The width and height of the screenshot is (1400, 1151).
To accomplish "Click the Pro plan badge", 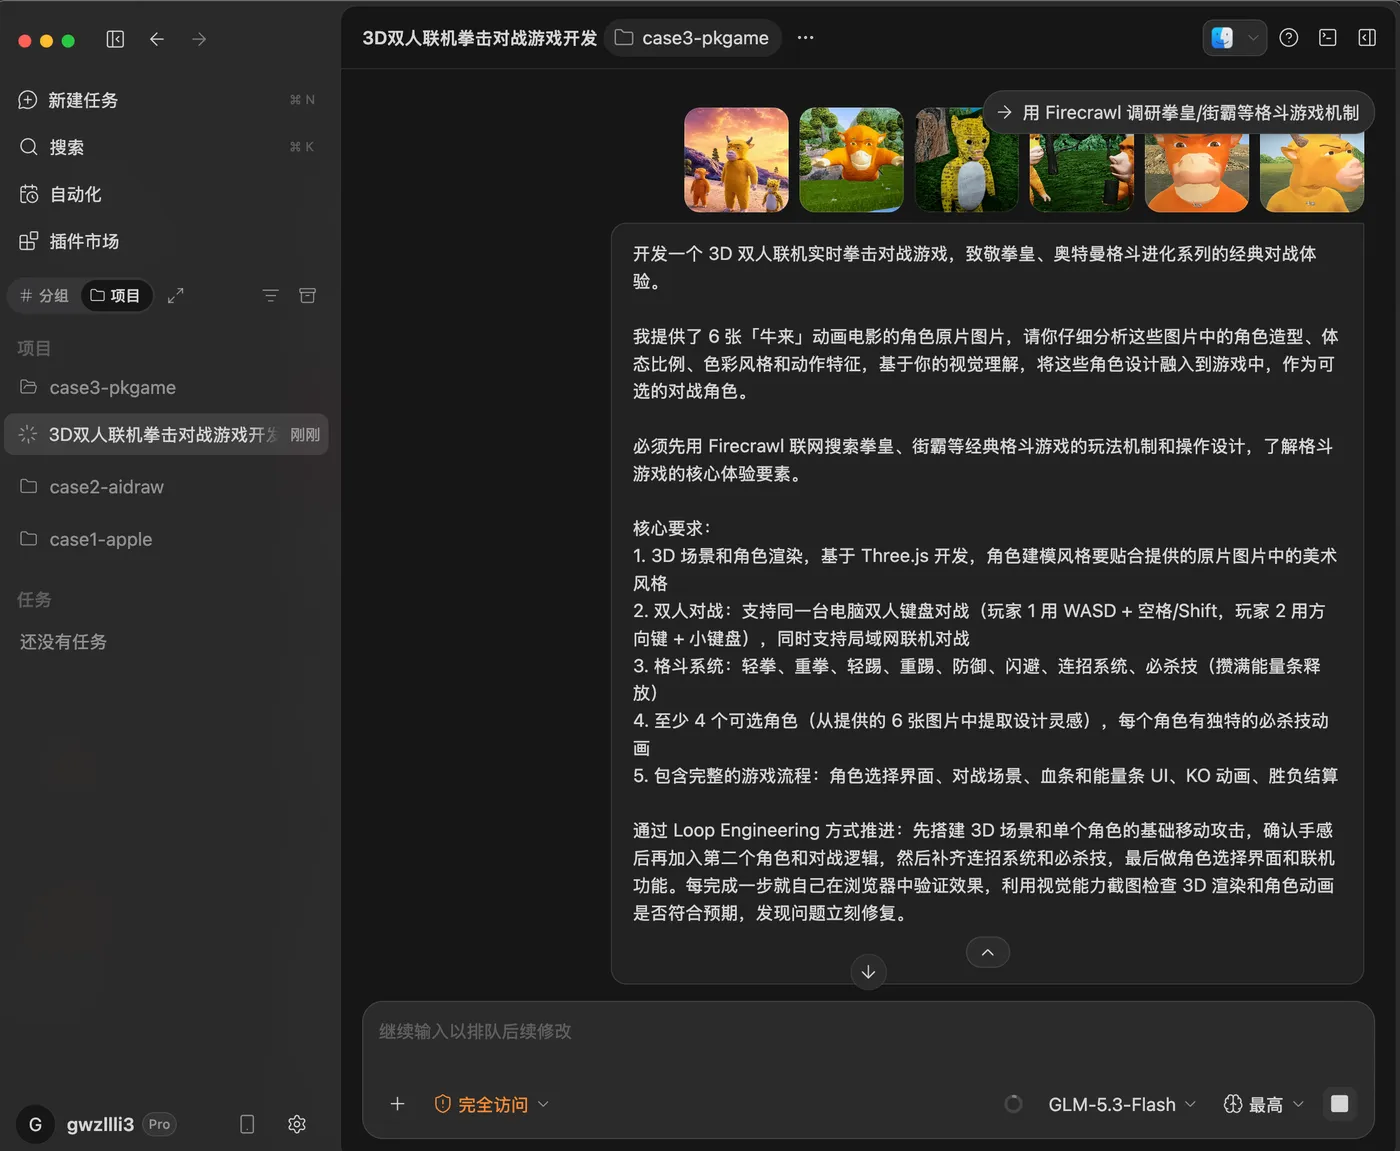I will pyautogui.click(x=159, y=1124).
